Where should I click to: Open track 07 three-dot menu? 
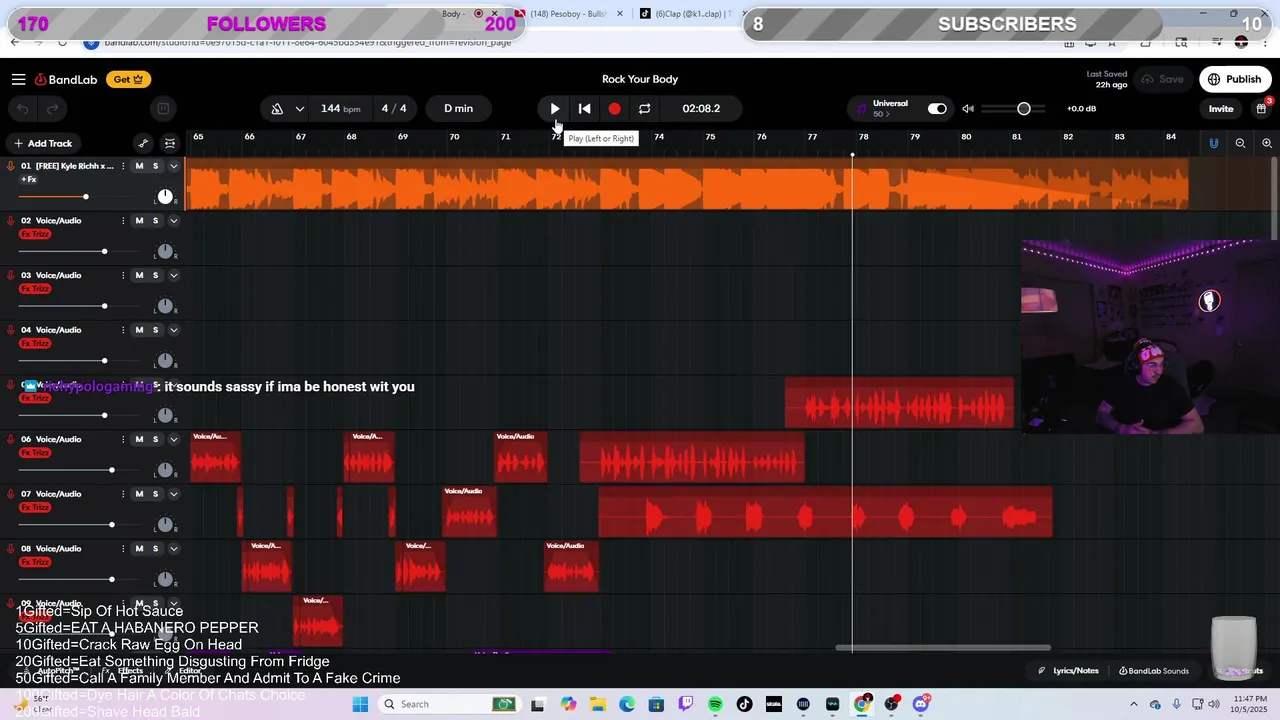click(x=123, y=494)
